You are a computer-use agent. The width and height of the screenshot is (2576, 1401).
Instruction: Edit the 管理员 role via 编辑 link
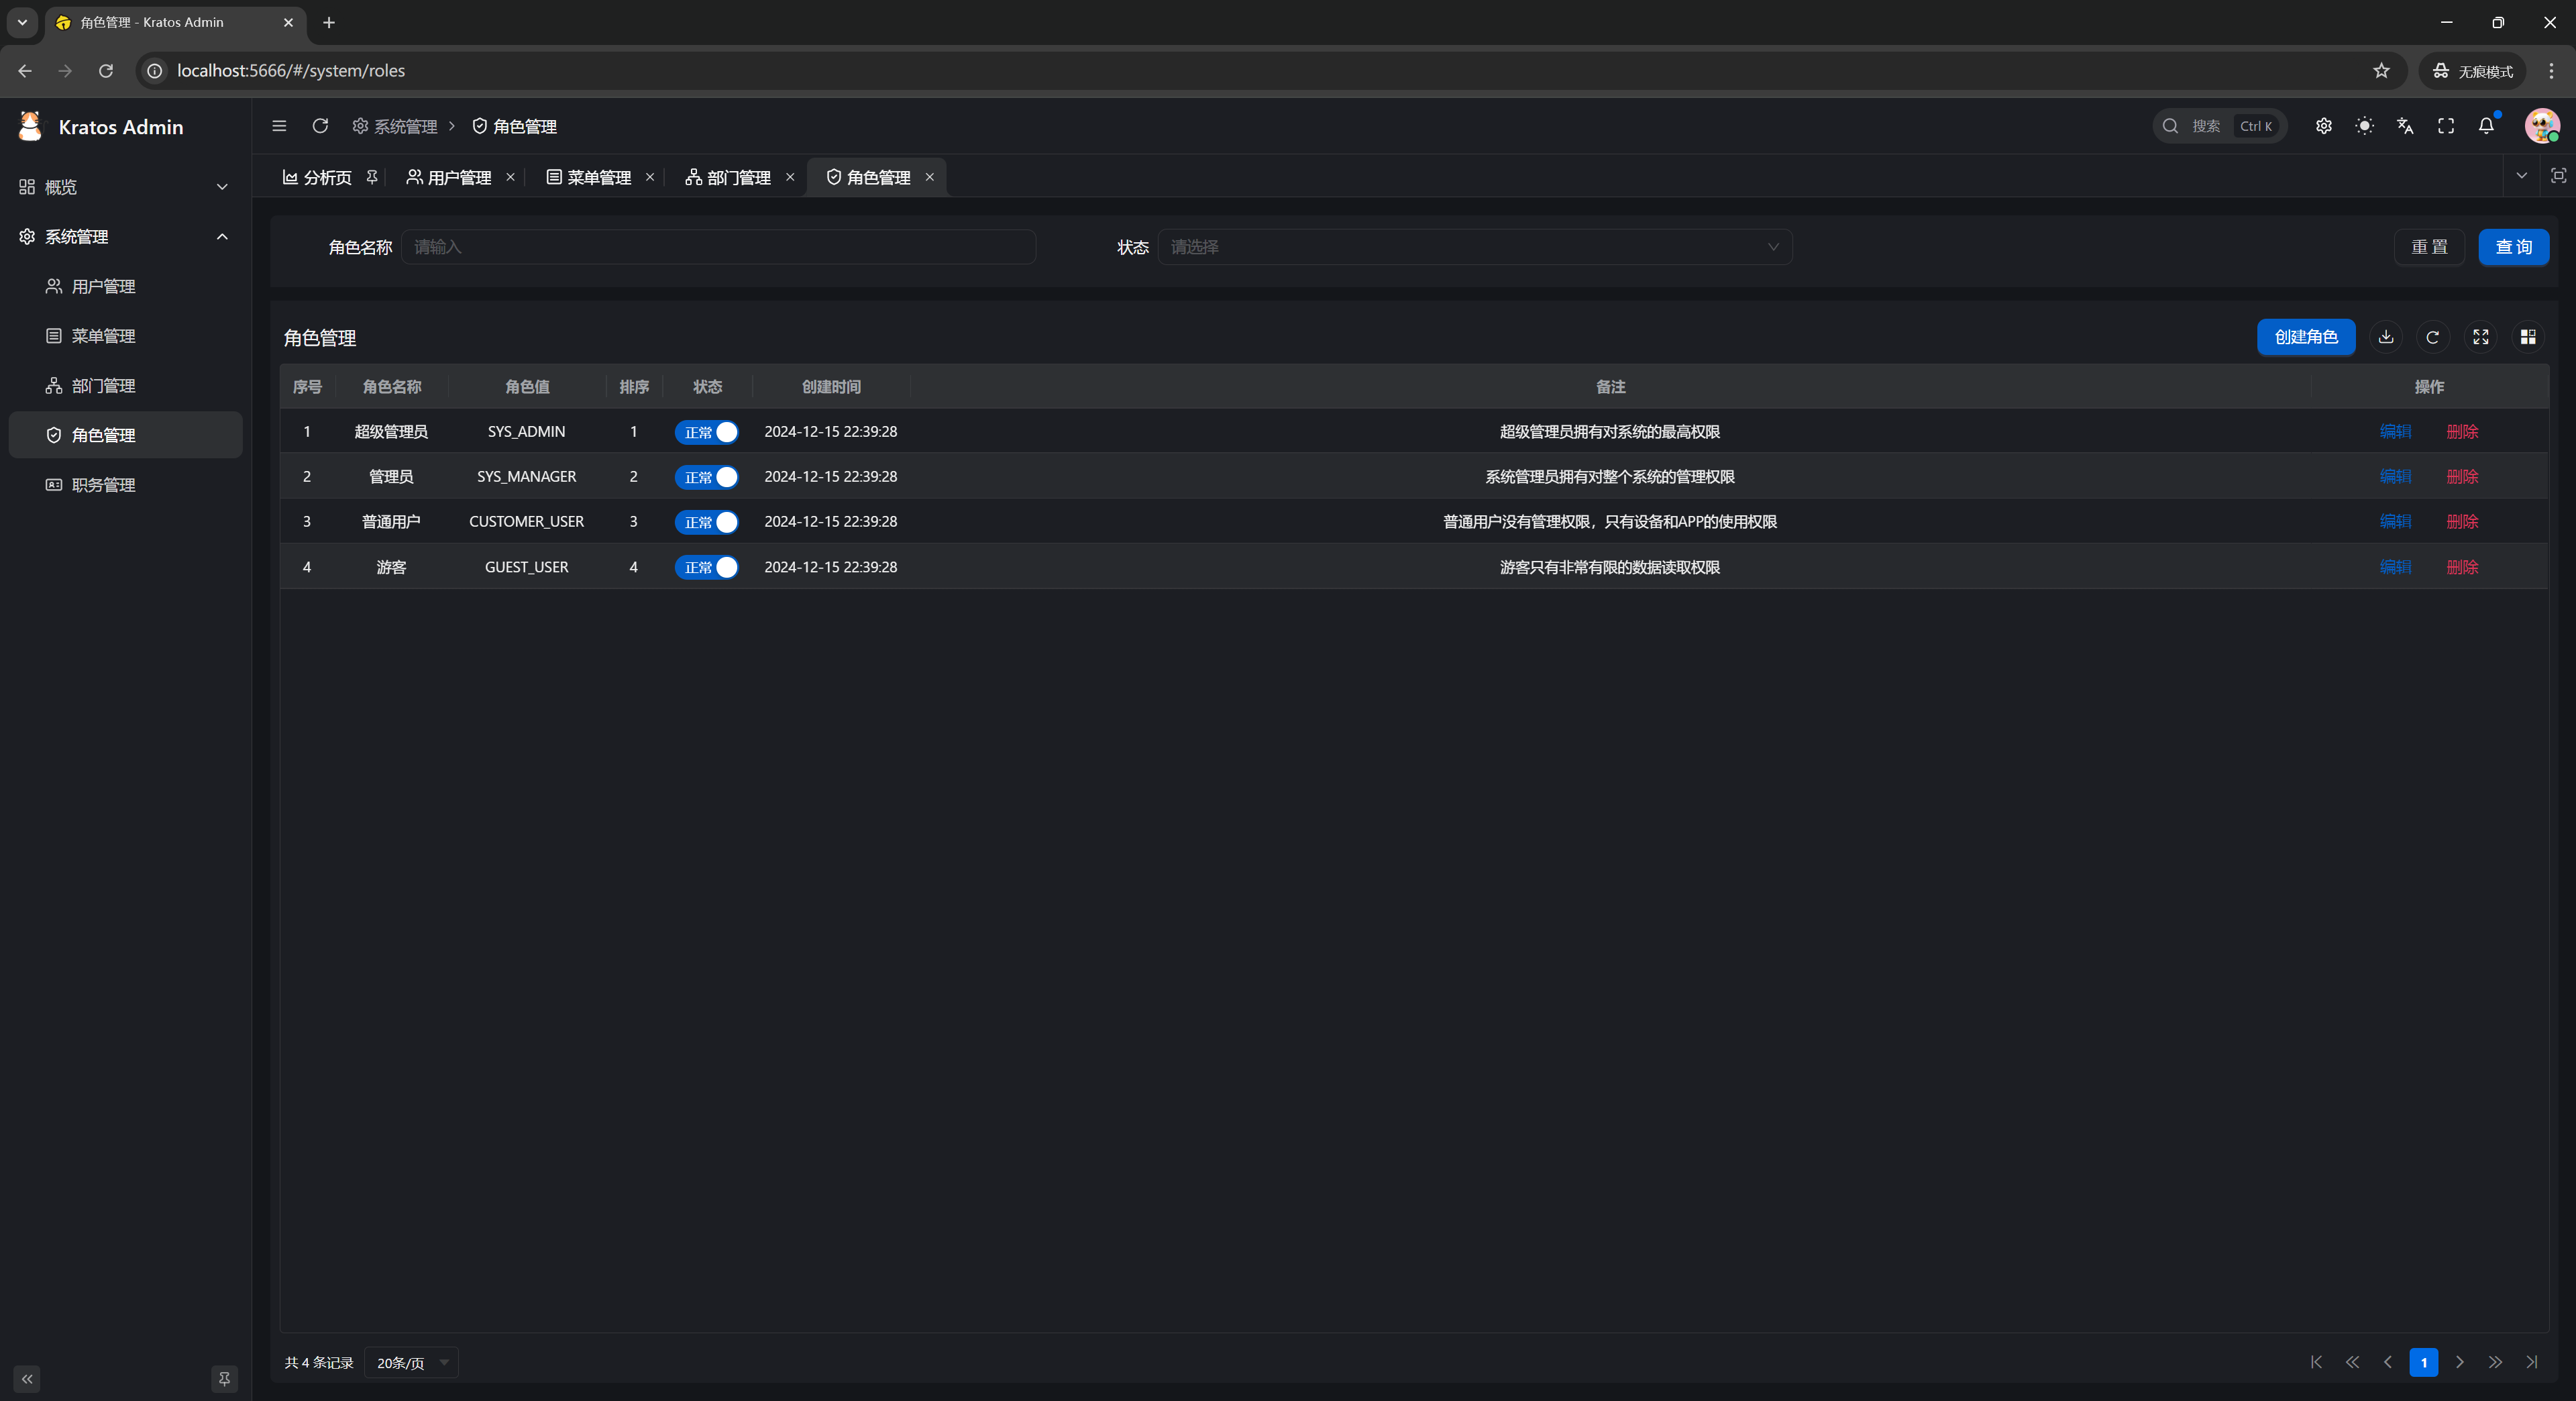(2395, 477)
